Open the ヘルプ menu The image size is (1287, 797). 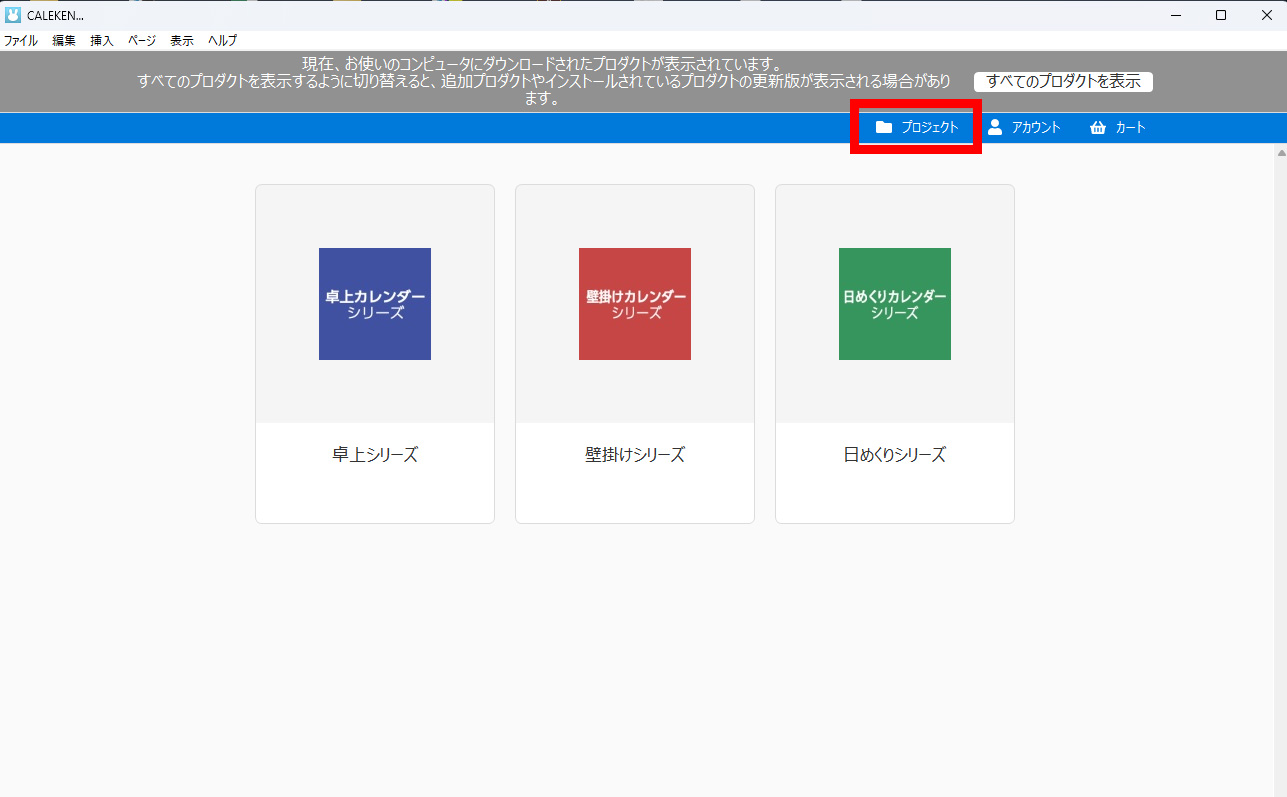tap(222, 41)
